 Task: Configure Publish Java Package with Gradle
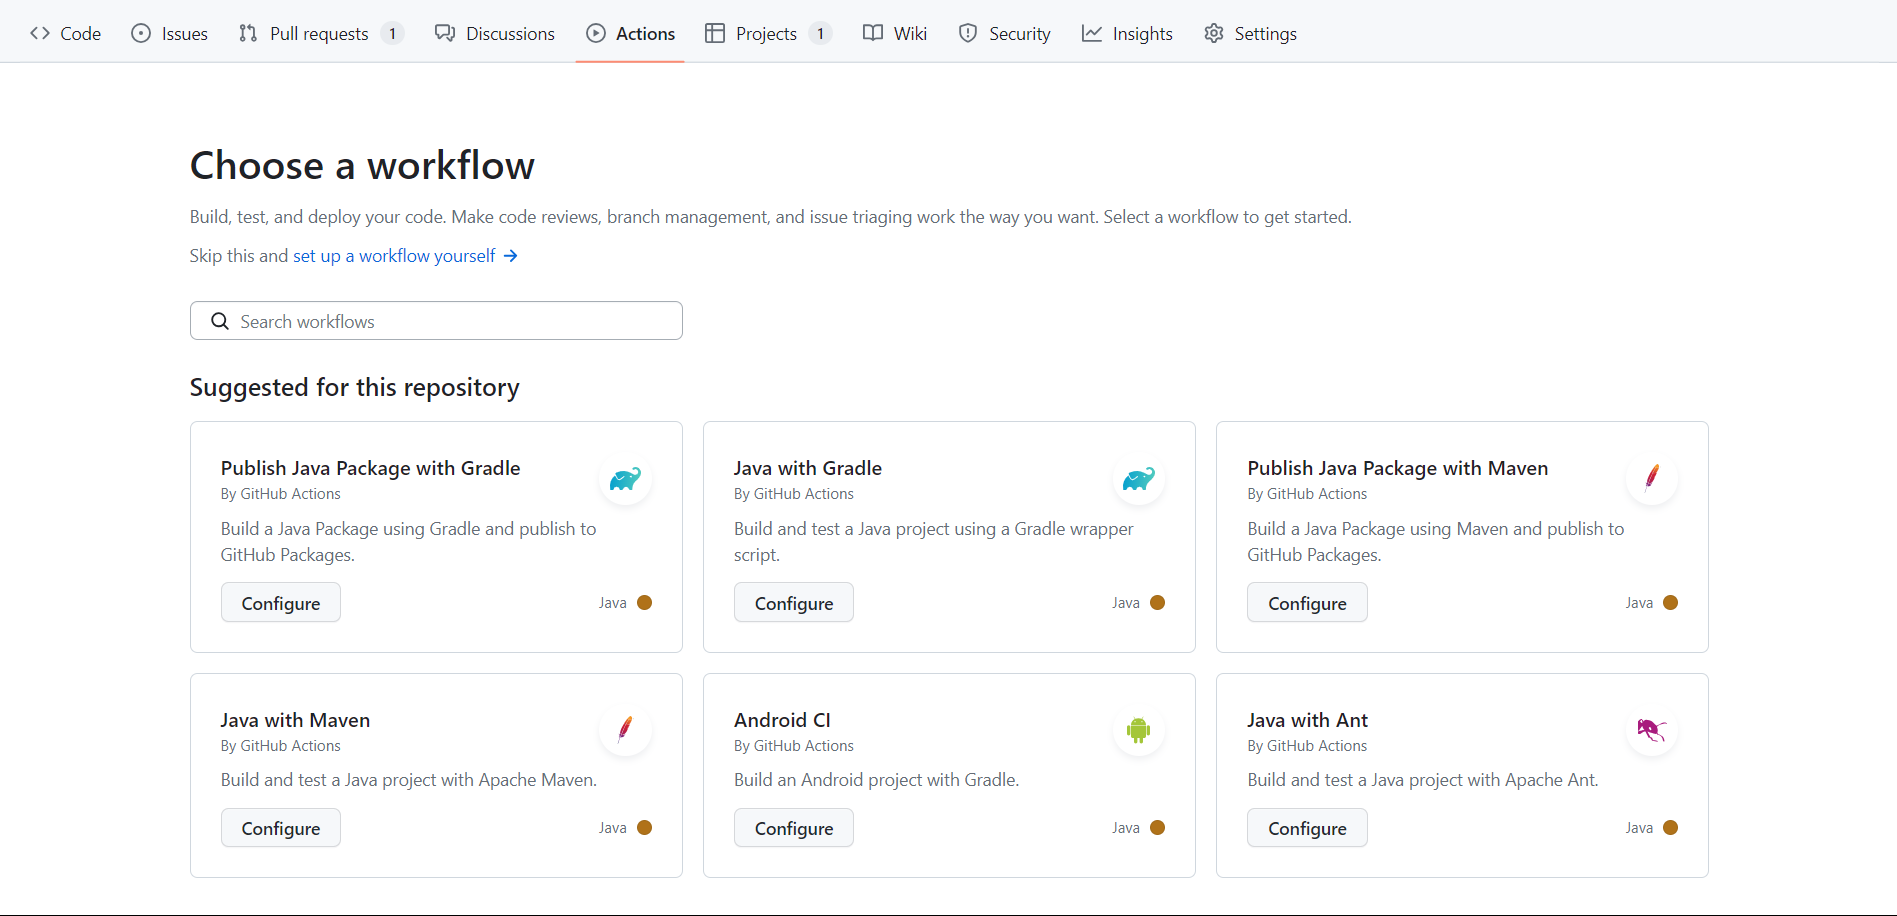pyautogui.click(x=281, y=603)
